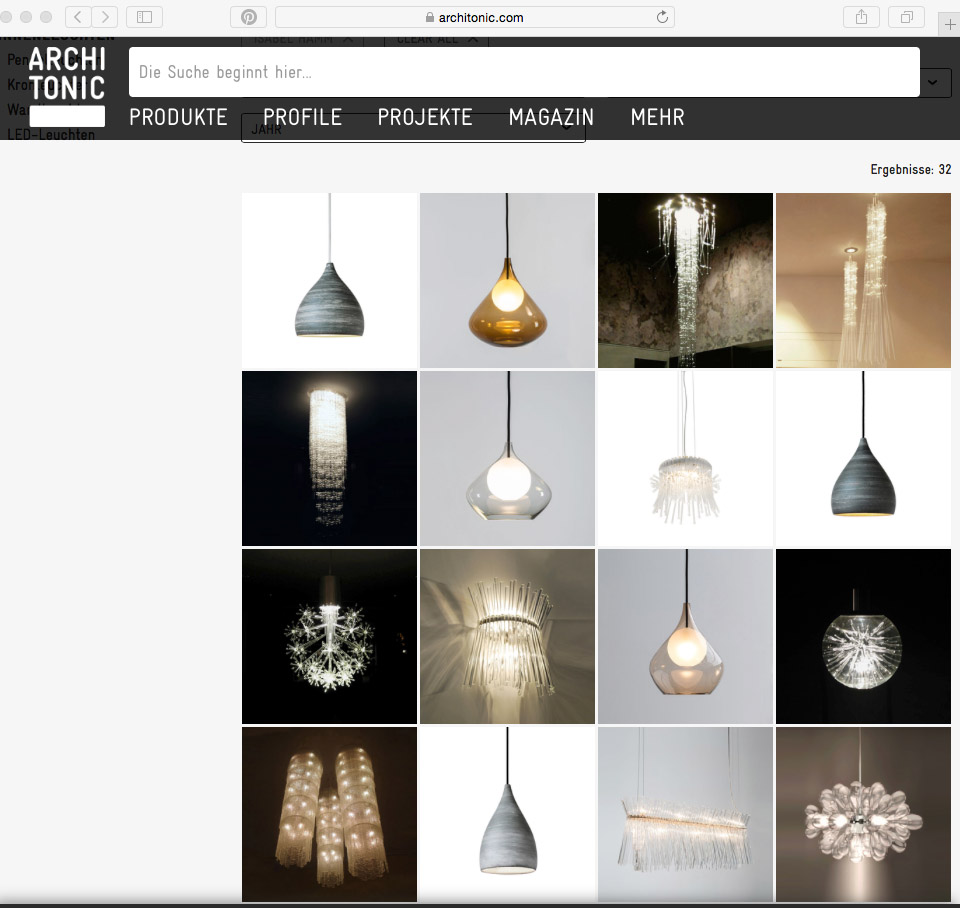
Task: Open the glass sphere starburst lamp thumbnail
Action: [863, 636]
